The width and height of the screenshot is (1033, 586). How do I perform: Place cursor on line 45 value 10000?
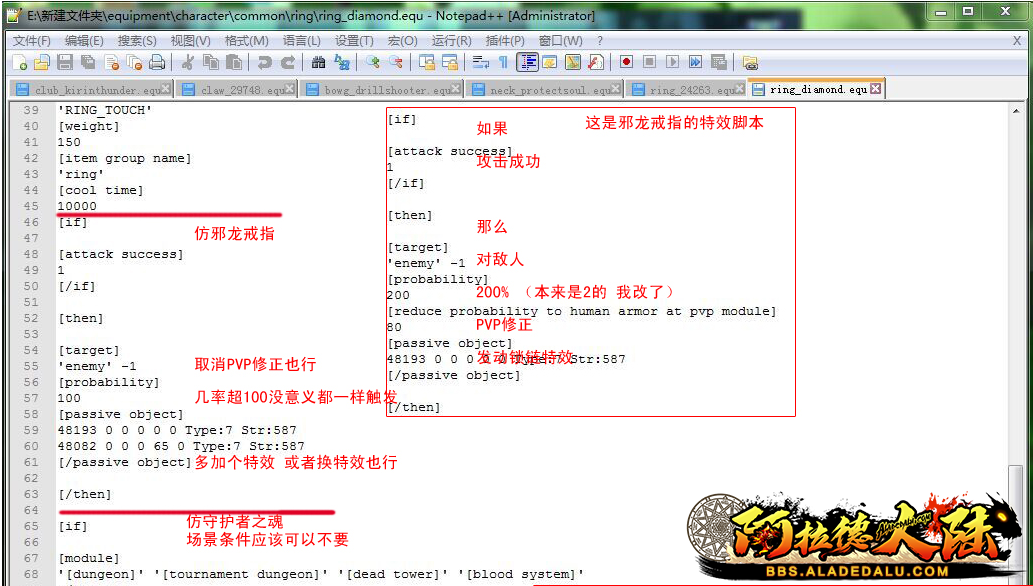pyautogui.click(x=77, y=206)
